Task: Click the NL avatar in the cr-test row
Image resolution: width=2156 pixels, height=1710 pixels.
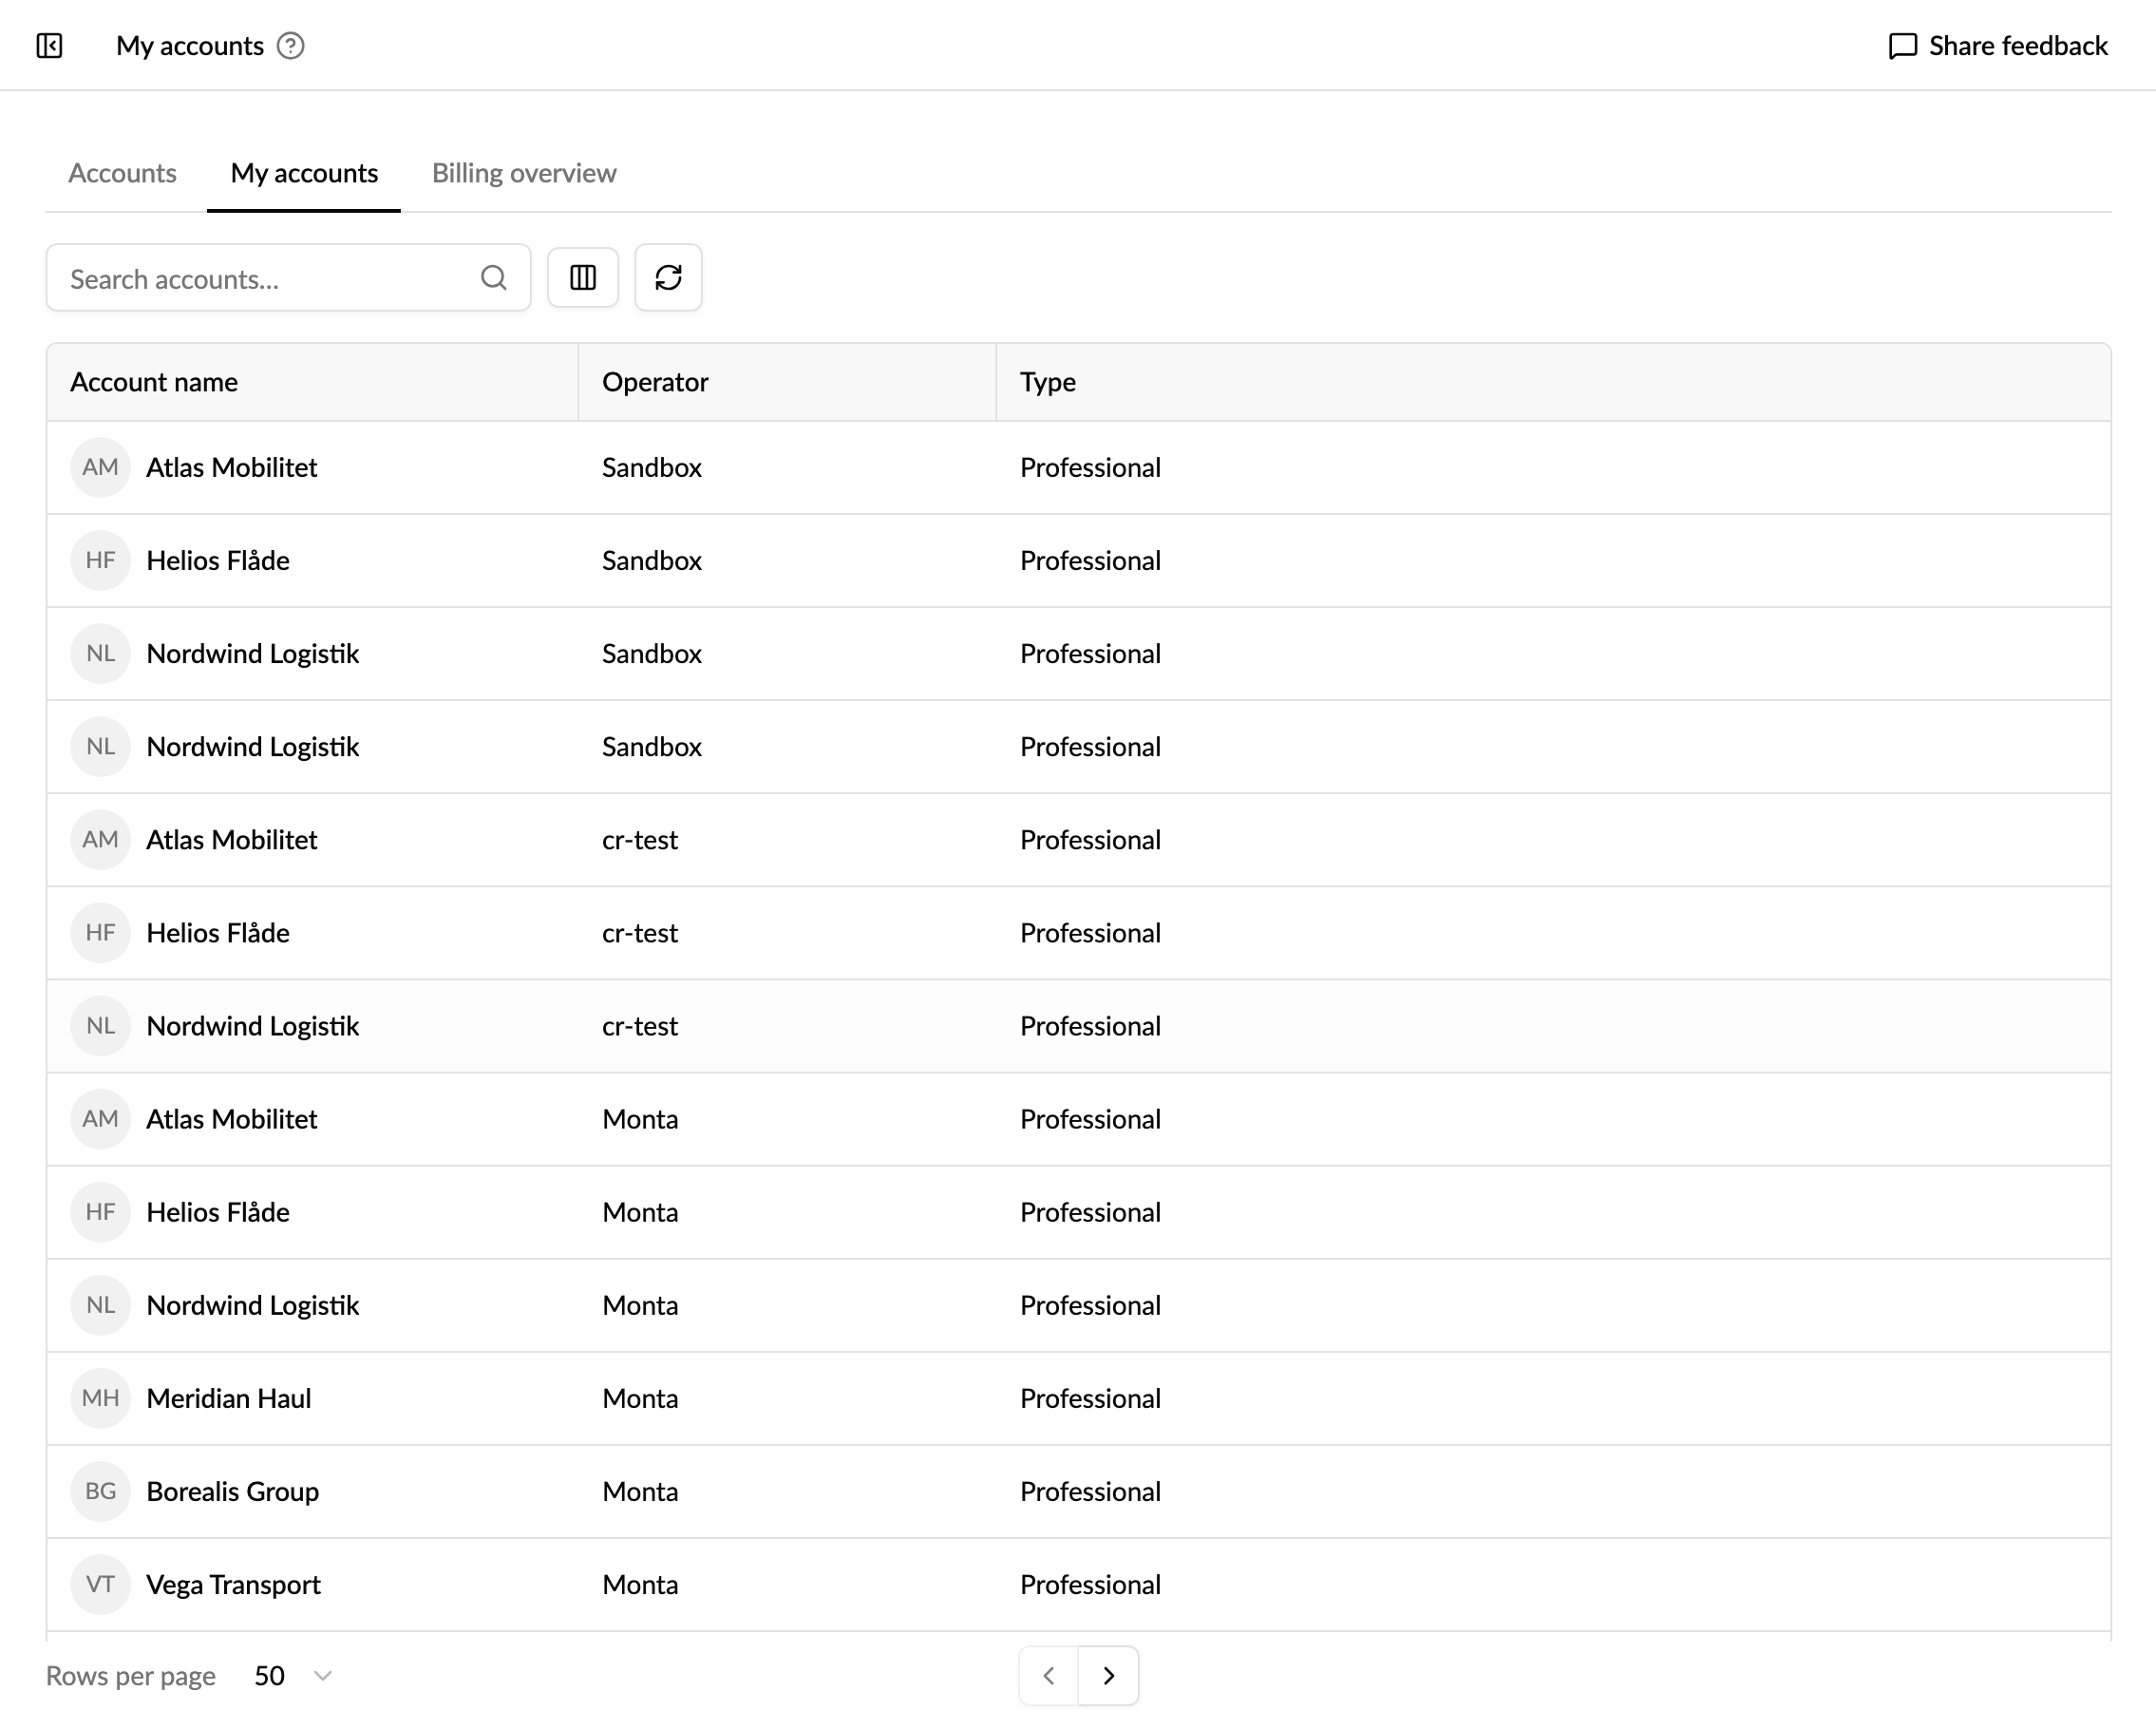Action: (x=101, y=1025)
